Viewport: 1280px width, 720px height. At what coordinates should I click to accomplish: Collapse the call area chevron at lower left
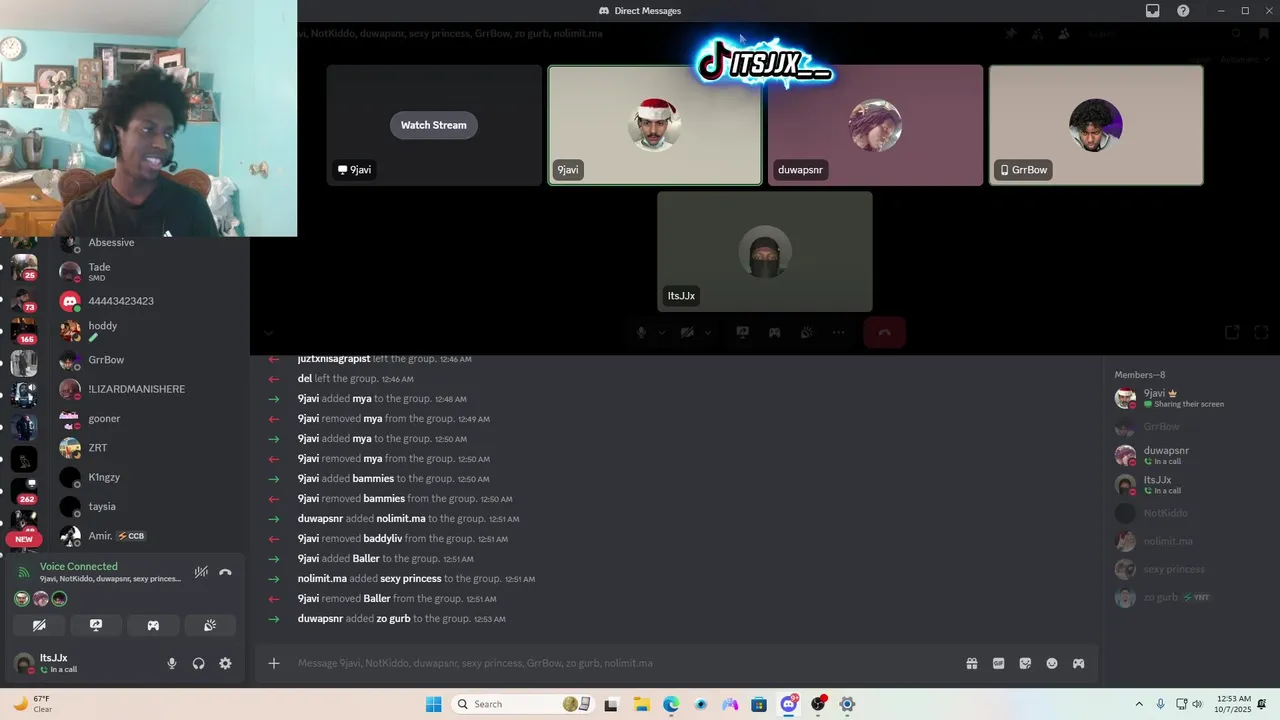[268, 333]
